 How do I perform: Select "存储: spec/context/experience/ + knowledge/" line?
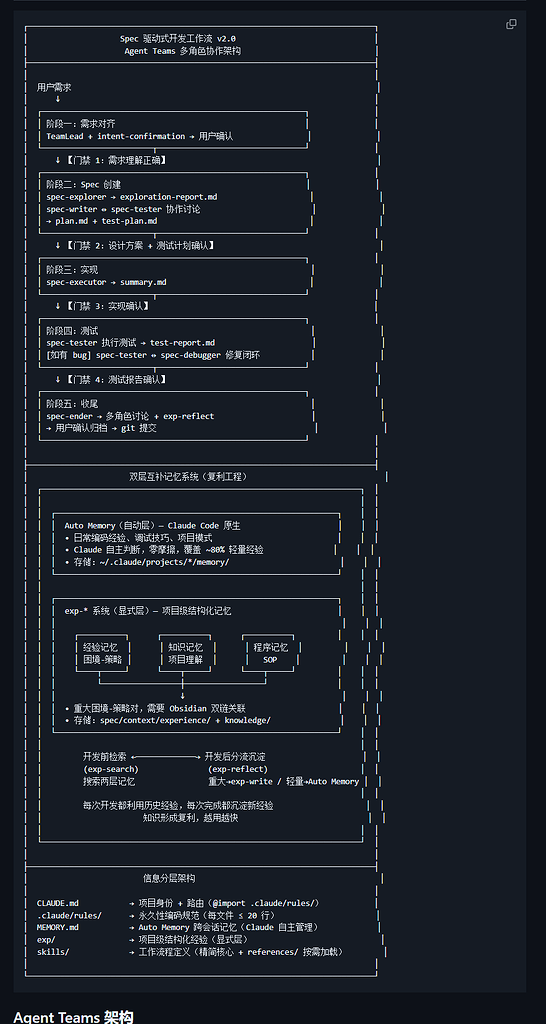(x=167, y=720)
